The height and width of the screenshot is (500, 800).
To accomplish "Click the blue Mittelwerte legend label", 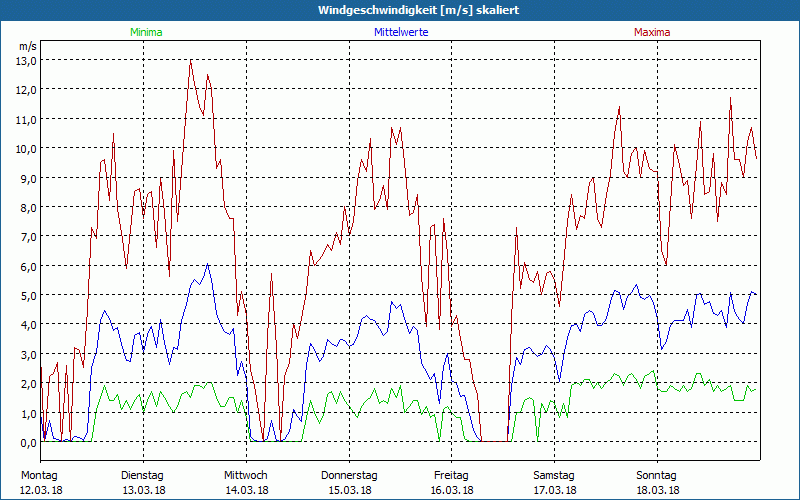I will [x=401, y=32].
